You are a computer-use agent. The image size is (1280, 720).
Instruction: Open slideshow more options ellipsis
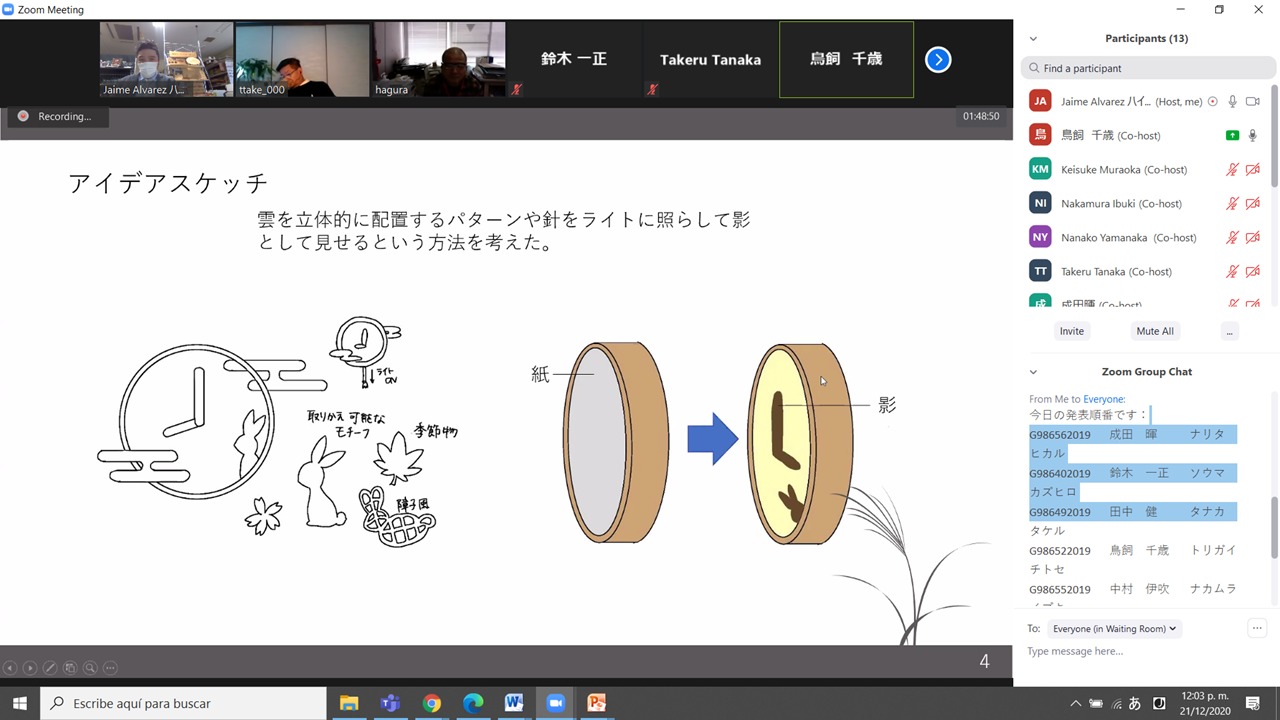click(110, 668)
